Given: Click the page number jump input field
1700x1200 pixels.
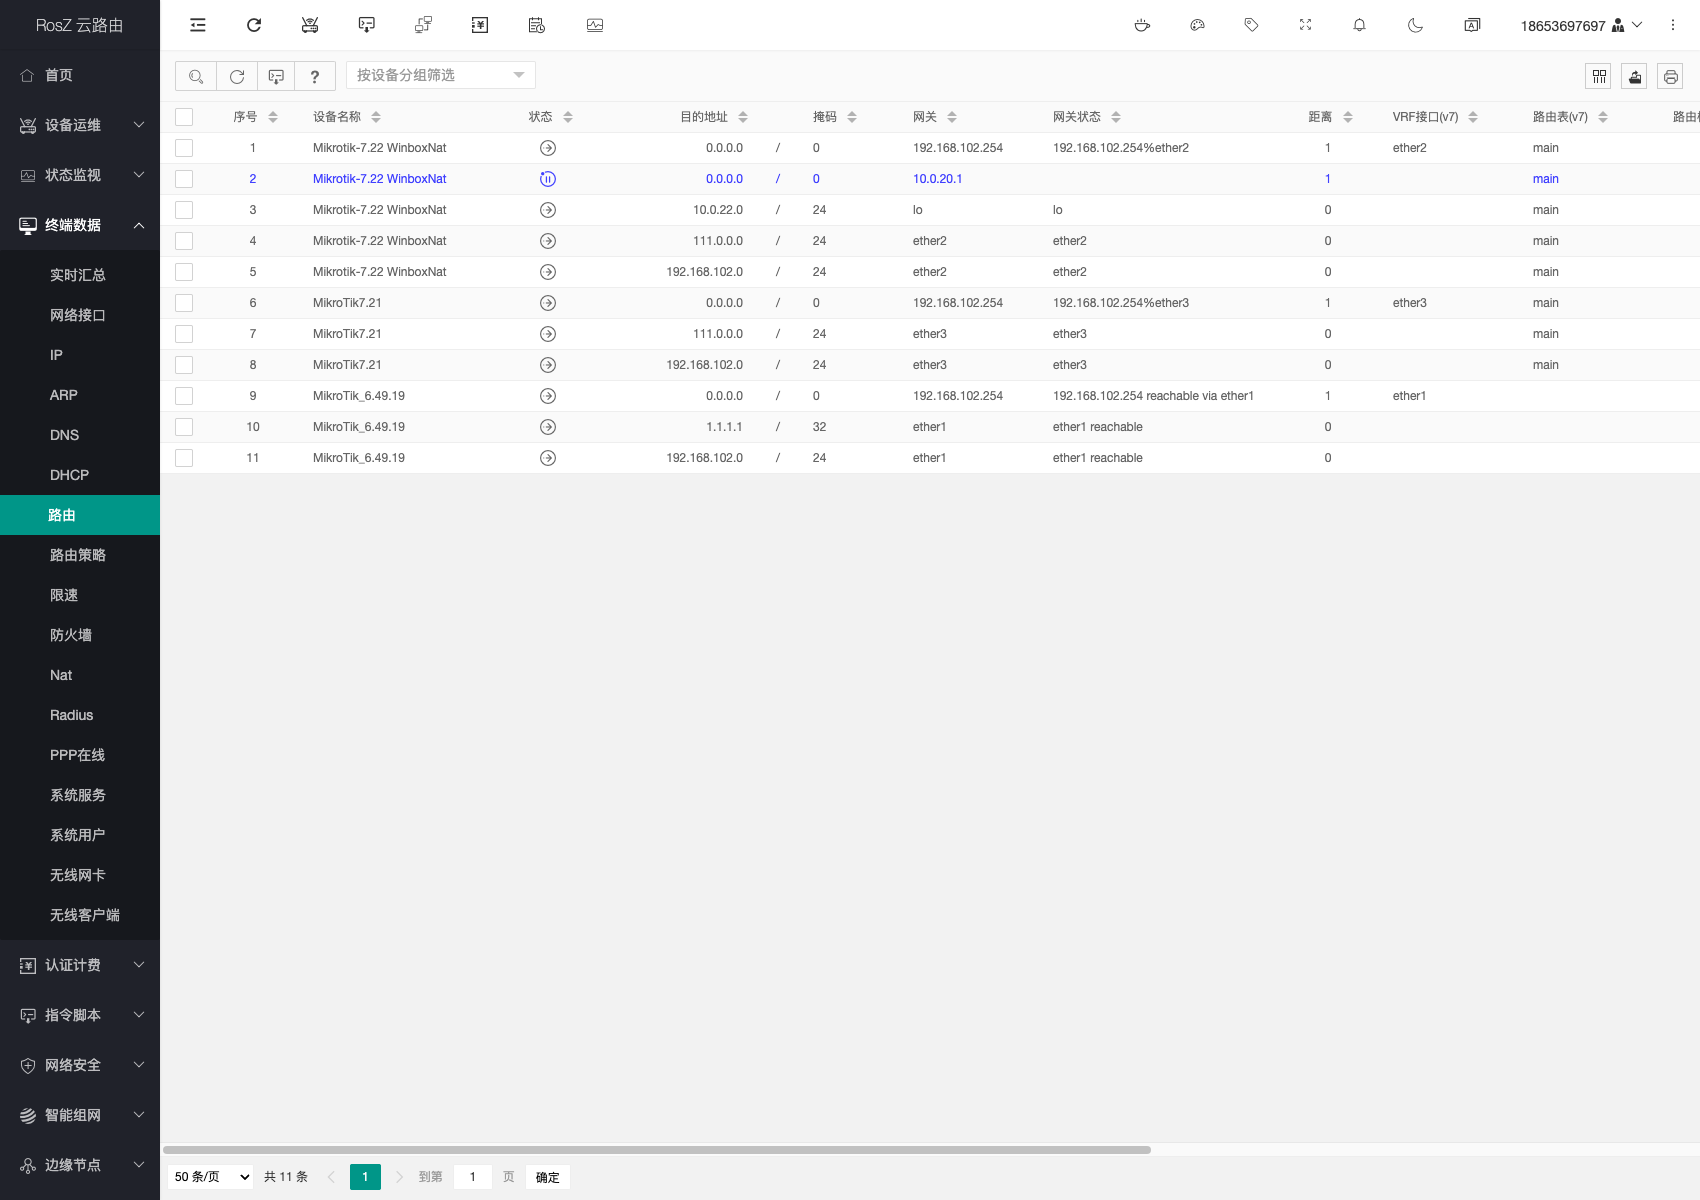Looking at the screenshot, I should point(473,1177).
